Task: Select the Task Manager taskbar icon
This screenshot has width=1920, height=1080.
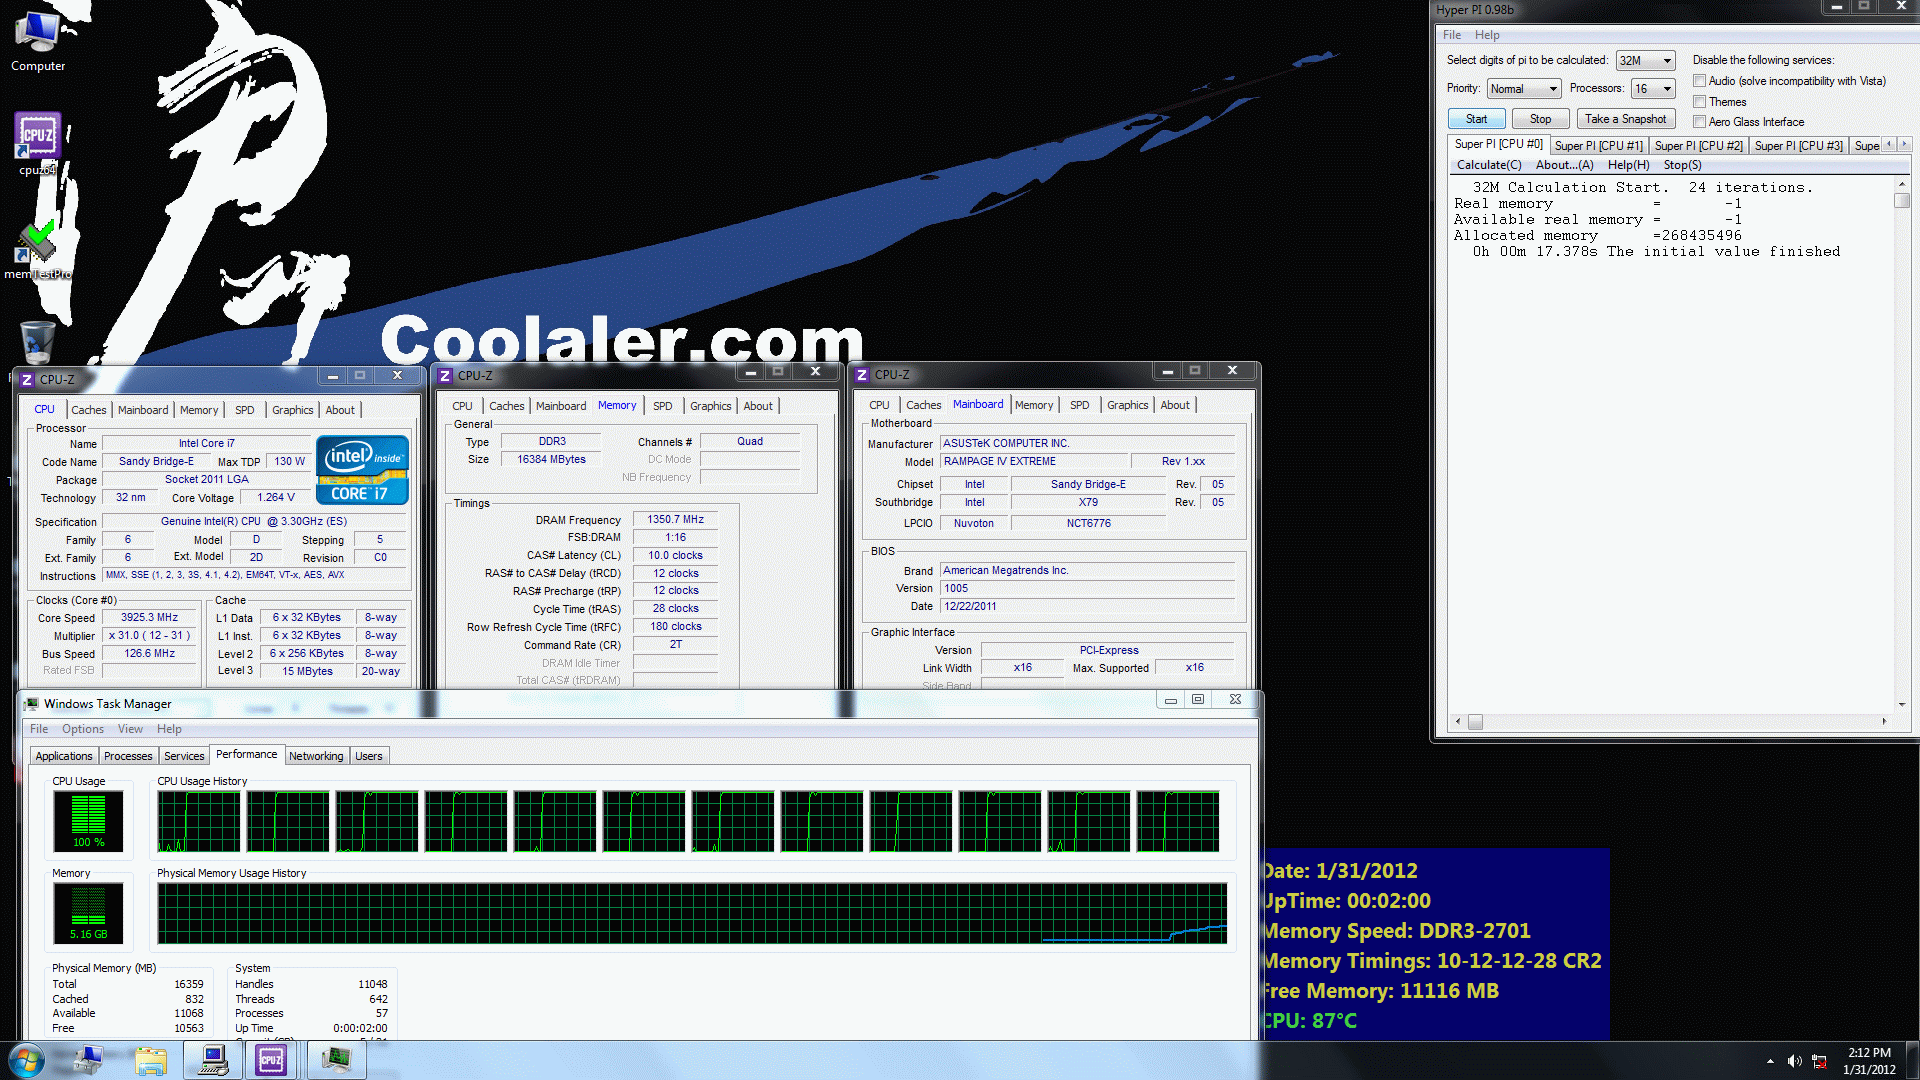Action: click(x=336, y=1060)
